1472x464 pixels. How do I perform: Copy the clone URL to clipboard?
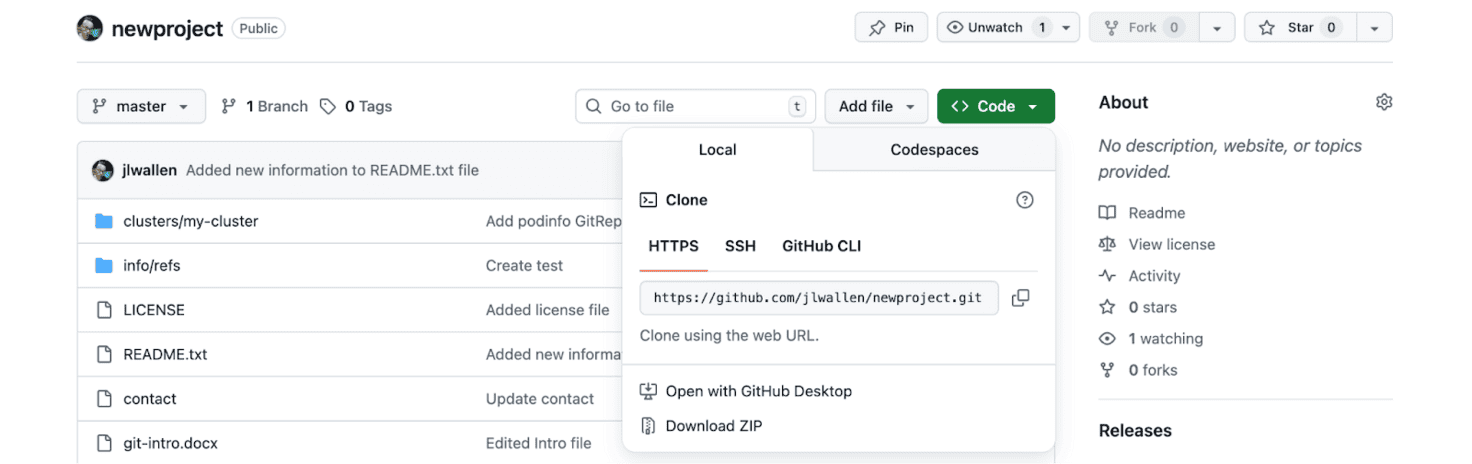point(1020,298)
